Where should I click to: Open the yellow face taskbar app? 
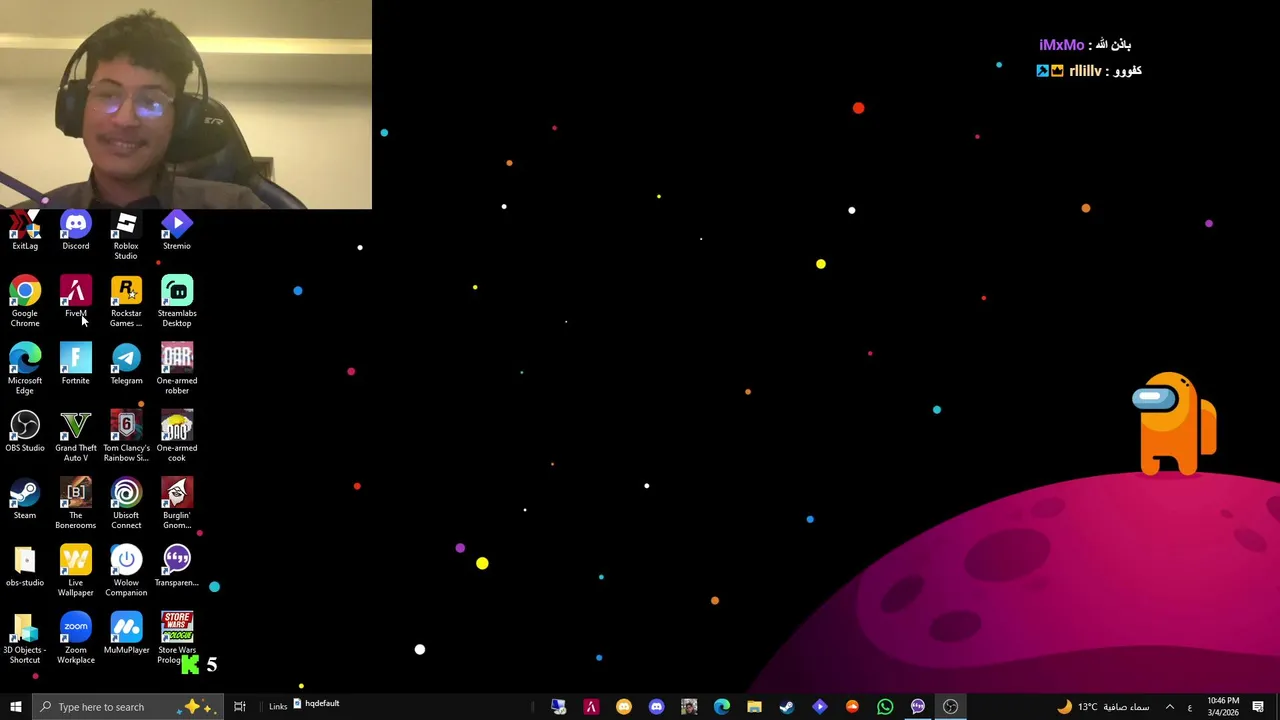pos(624,707)
